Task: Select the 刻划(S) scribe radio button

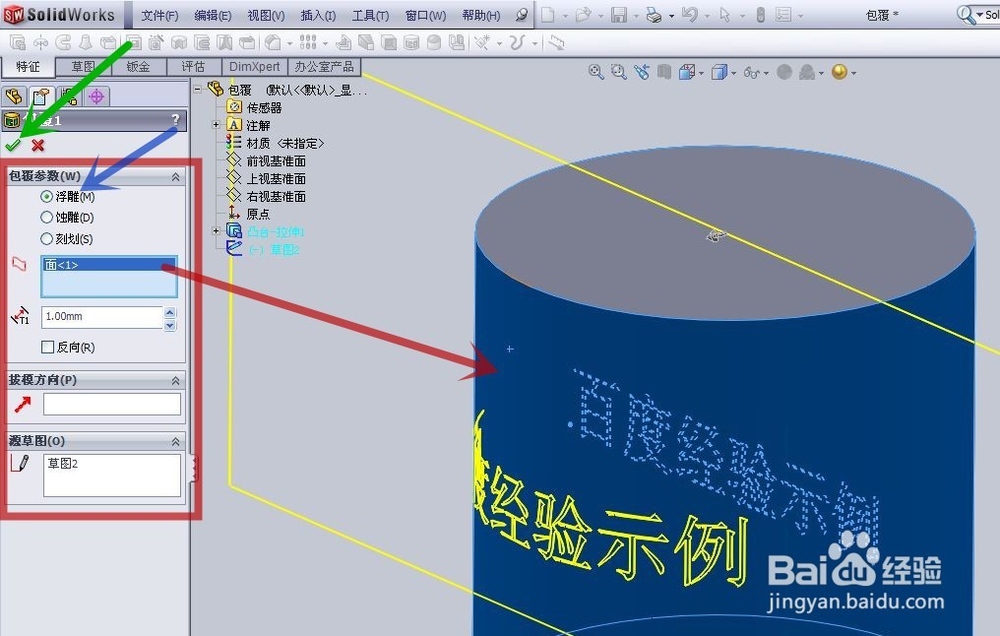Action: [46, 239]
